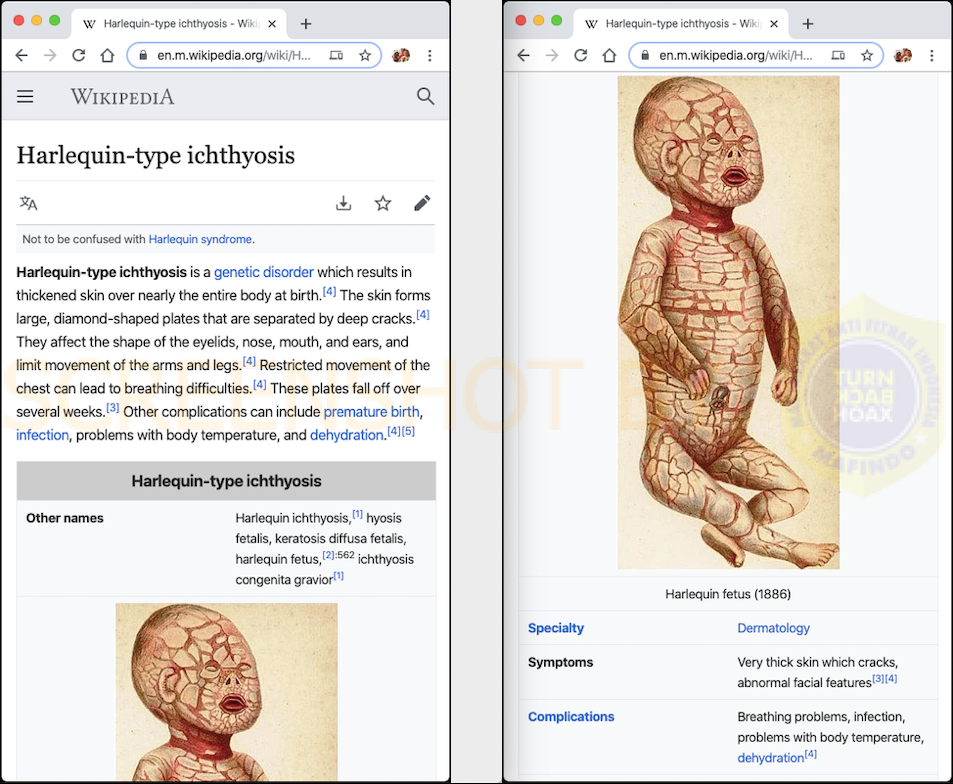Viewport: 953px width, 784px height.
Task: Open Wikipedia hamburger menu in left window
Action: point(25,96)
